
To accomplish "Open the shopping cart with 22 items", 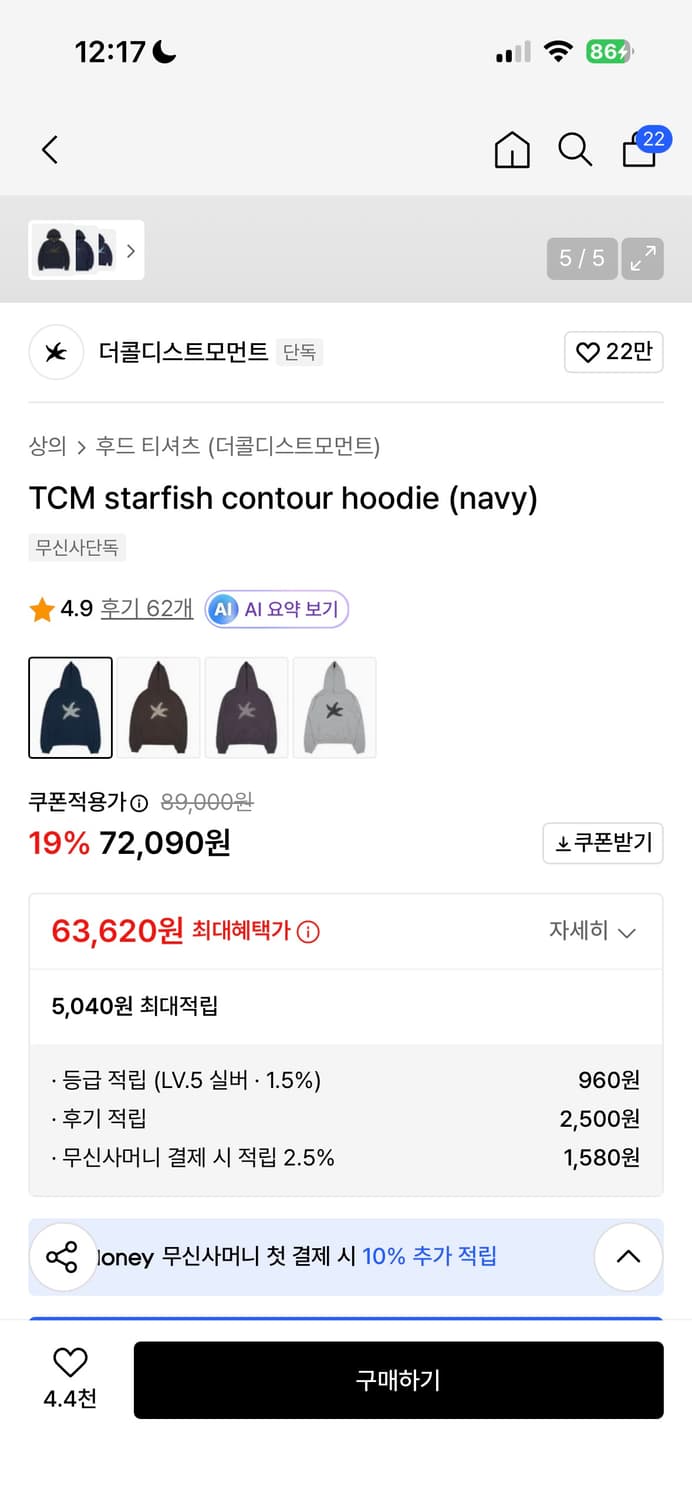I will click(x=639, y=149).
